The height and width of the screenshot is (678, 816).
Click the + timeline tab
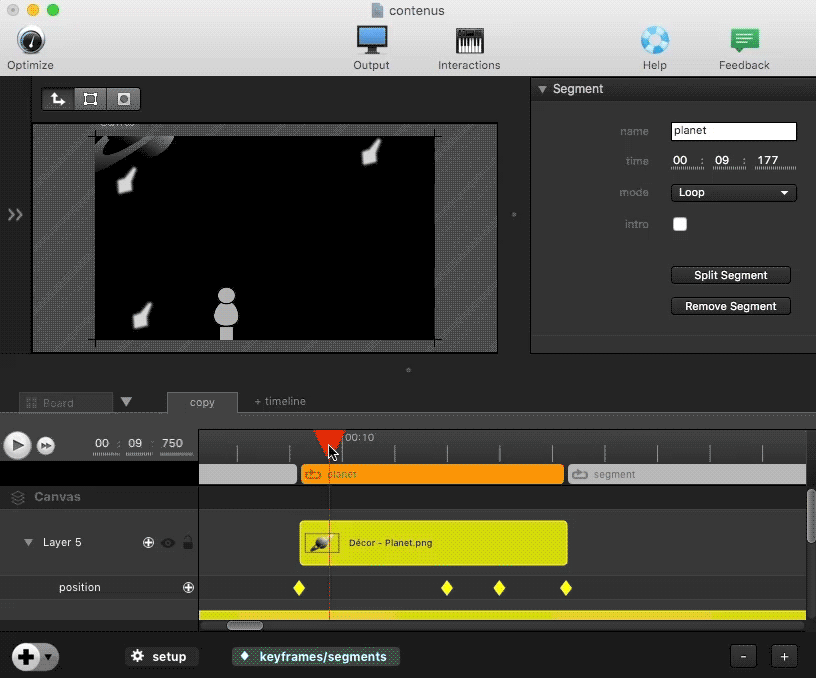(x=280, y=402)
